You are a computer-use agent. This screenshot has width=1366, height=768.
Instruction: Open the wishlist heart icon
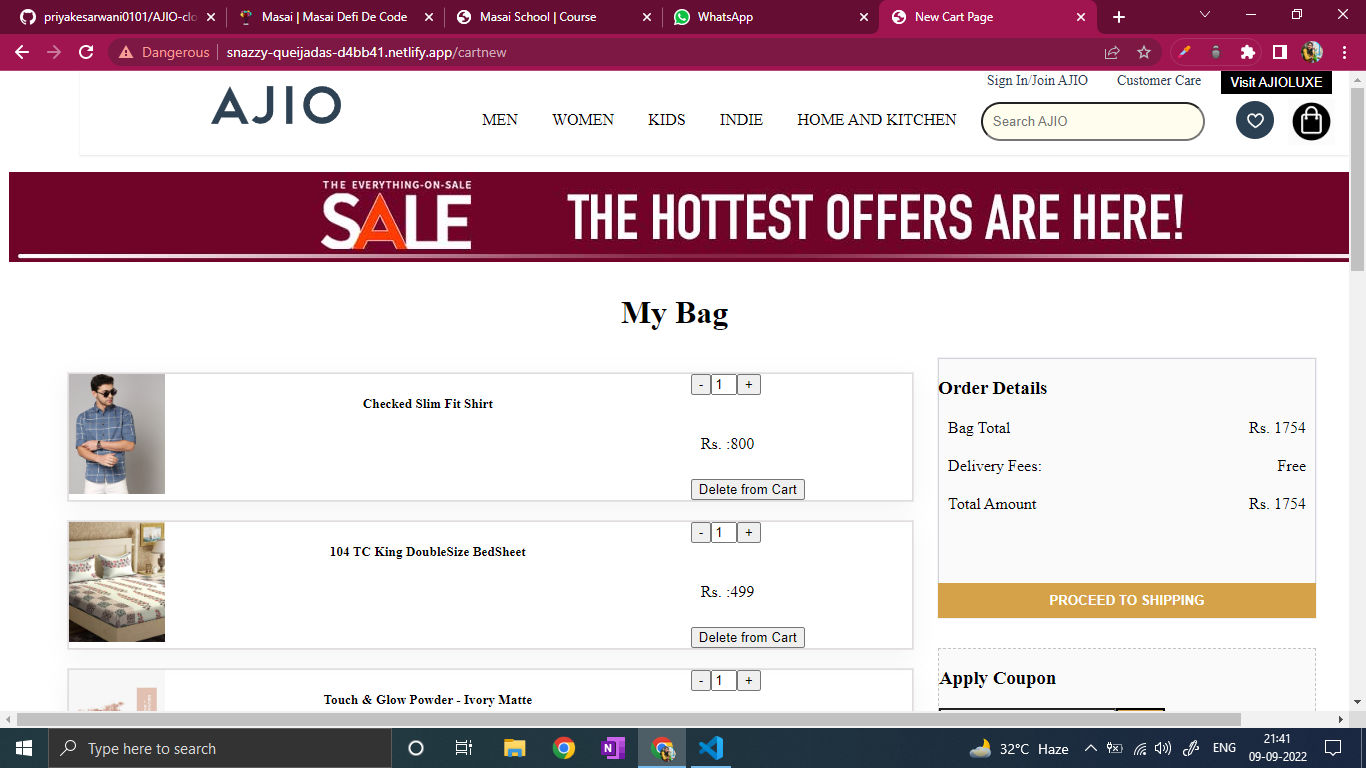click(x=1255, y=120)
